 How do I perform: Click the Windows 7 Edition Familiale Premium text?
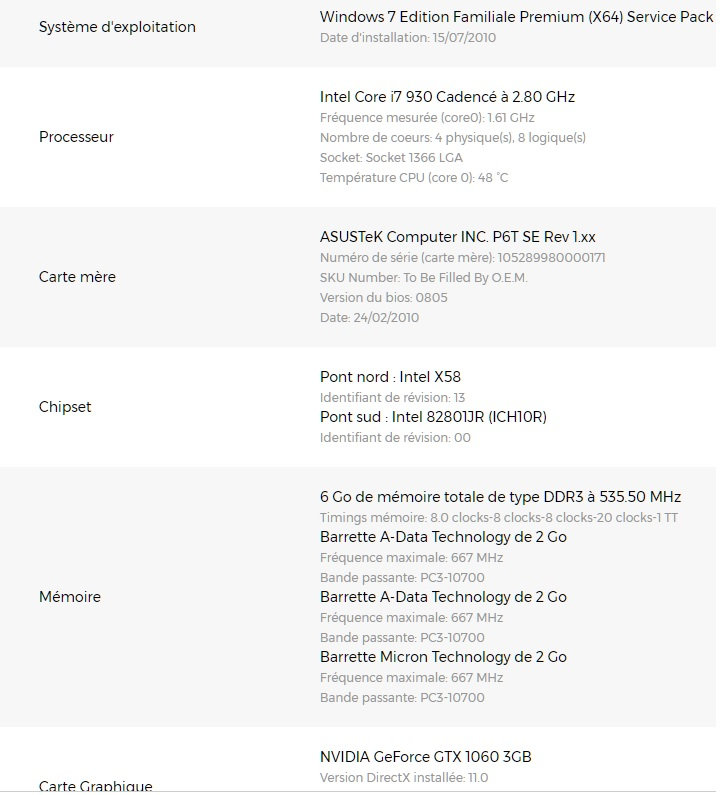click(x=515, y=17)
